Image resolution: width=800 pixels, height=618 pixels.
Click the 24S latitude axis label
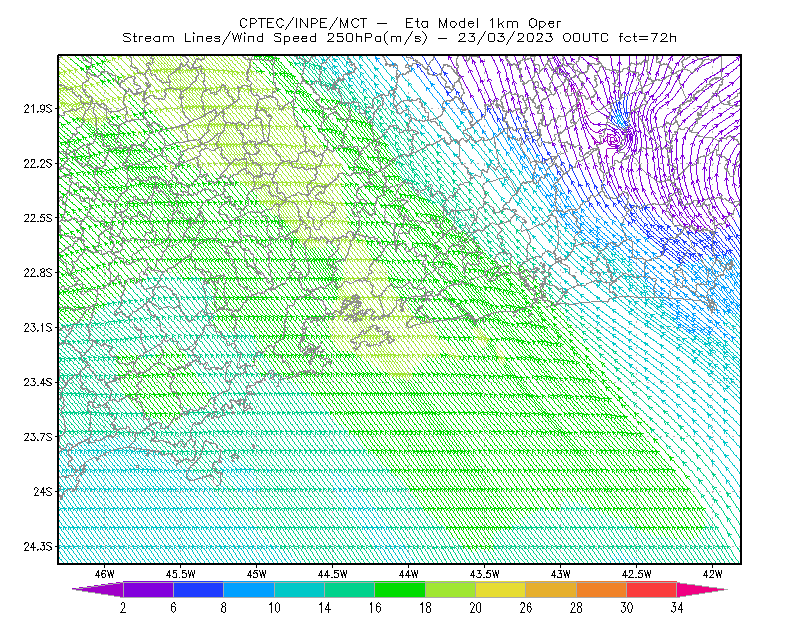click(x=43, y=491)
